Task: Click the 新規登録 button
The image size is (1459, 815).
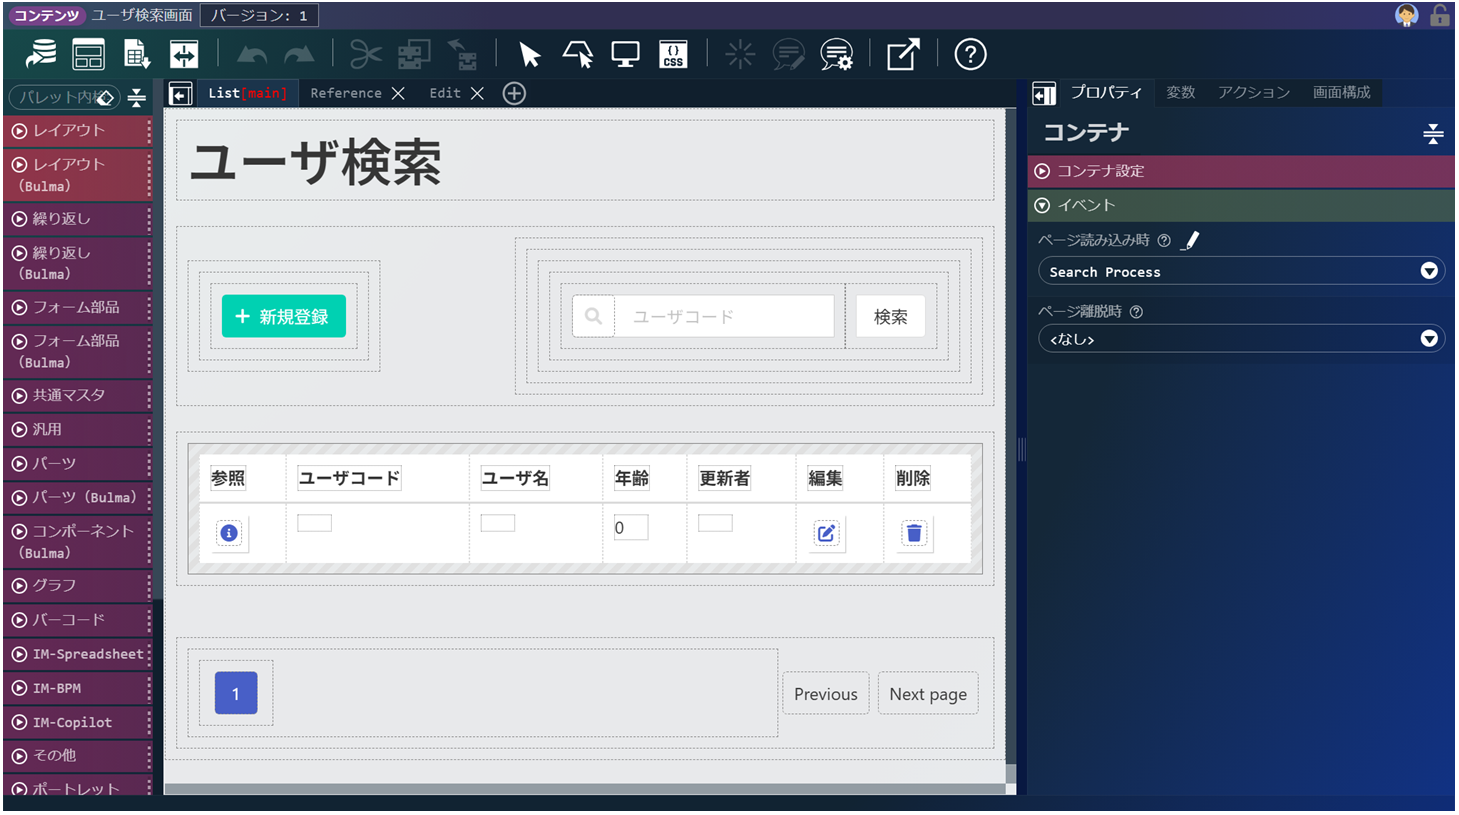Action: point(283,316)
